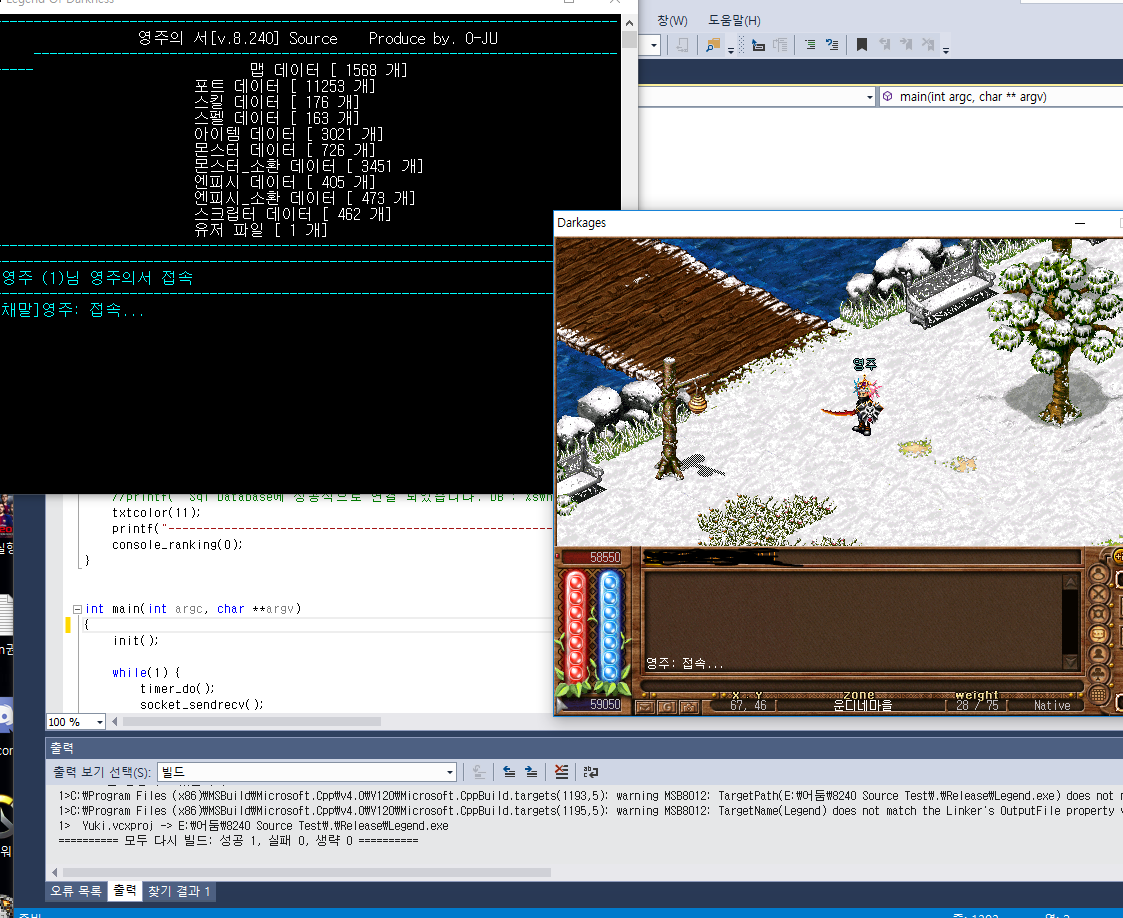Select the 출력 output tab
This screenshot has width=1123, height=918.
click(125, 891)
